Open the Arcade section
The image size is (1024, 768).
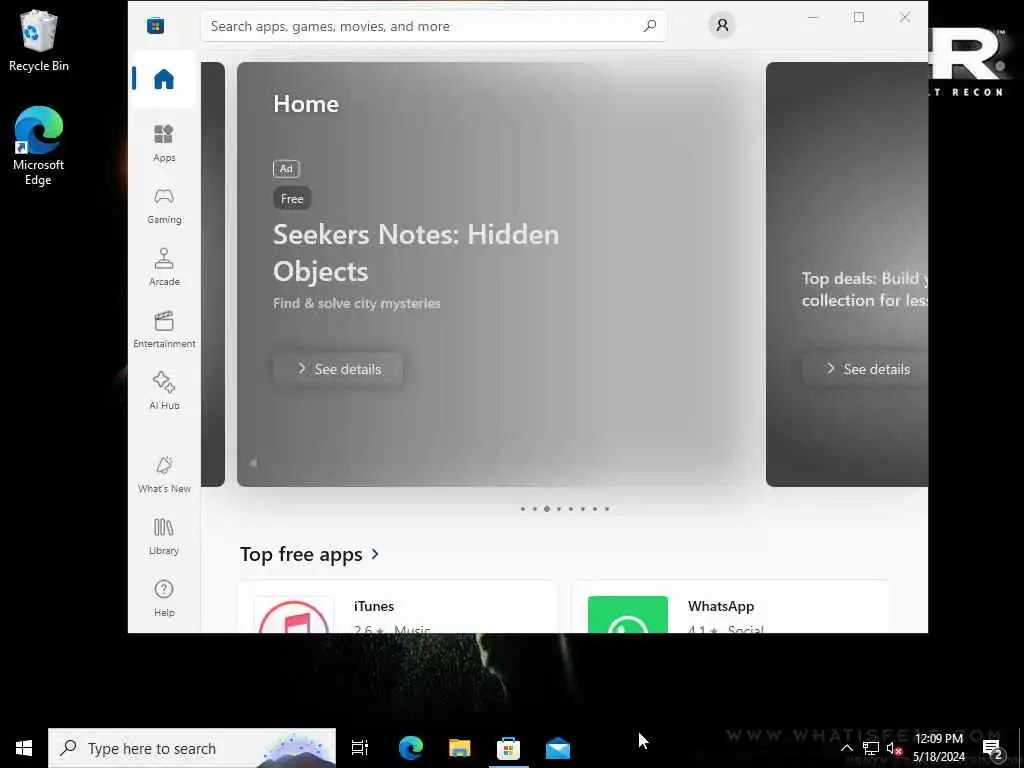point(164,267)
